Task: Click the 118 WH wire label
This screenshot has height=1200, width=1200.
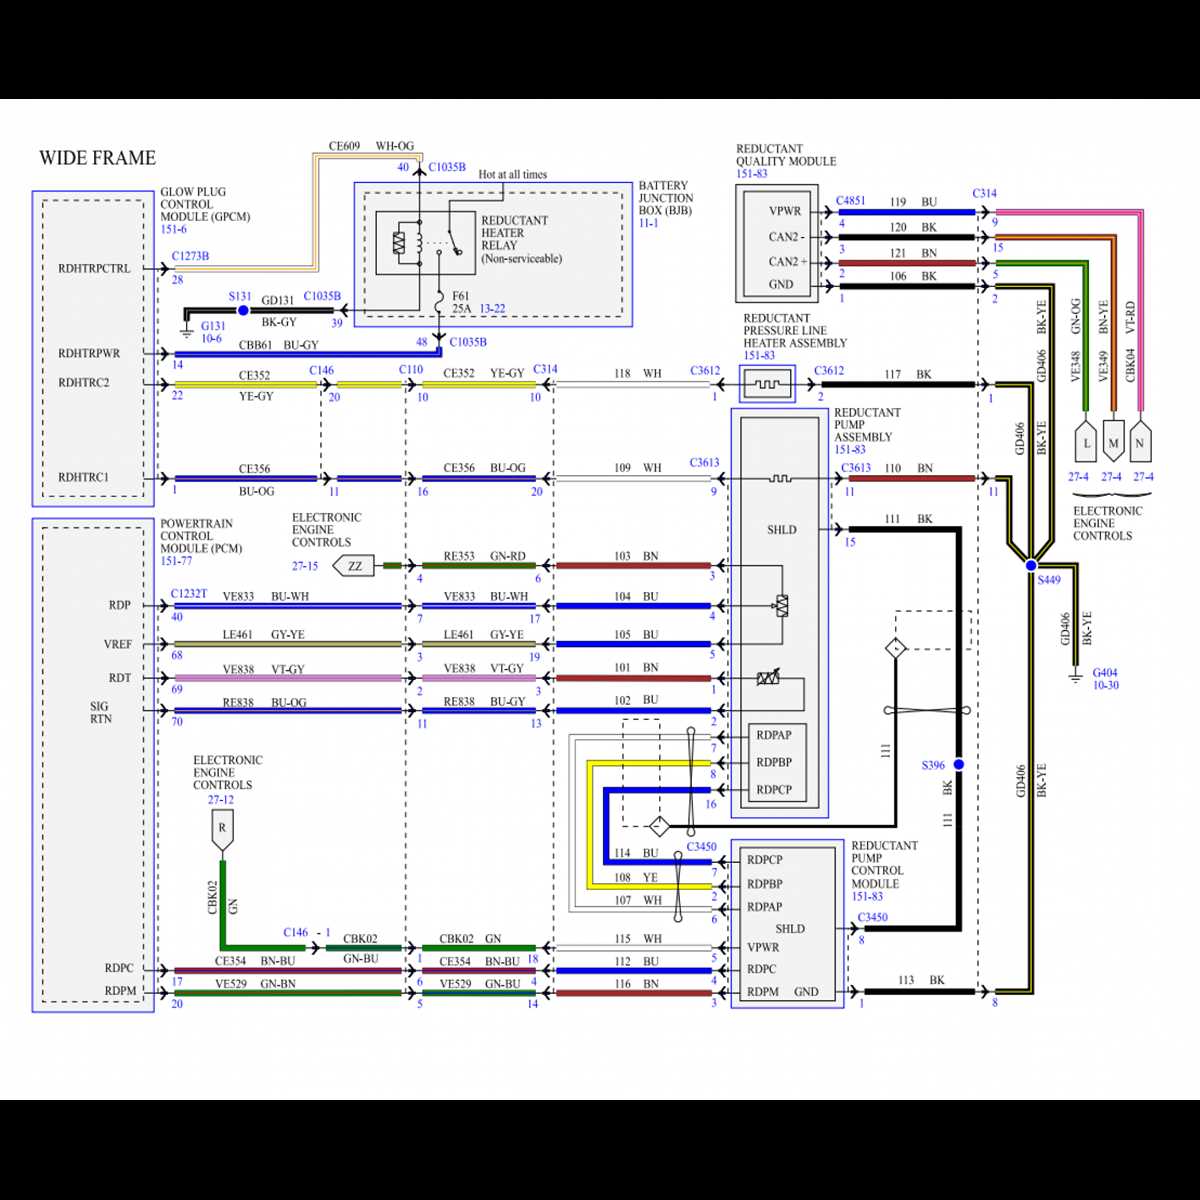Action: pyautogui.click(x=638, y=374)
